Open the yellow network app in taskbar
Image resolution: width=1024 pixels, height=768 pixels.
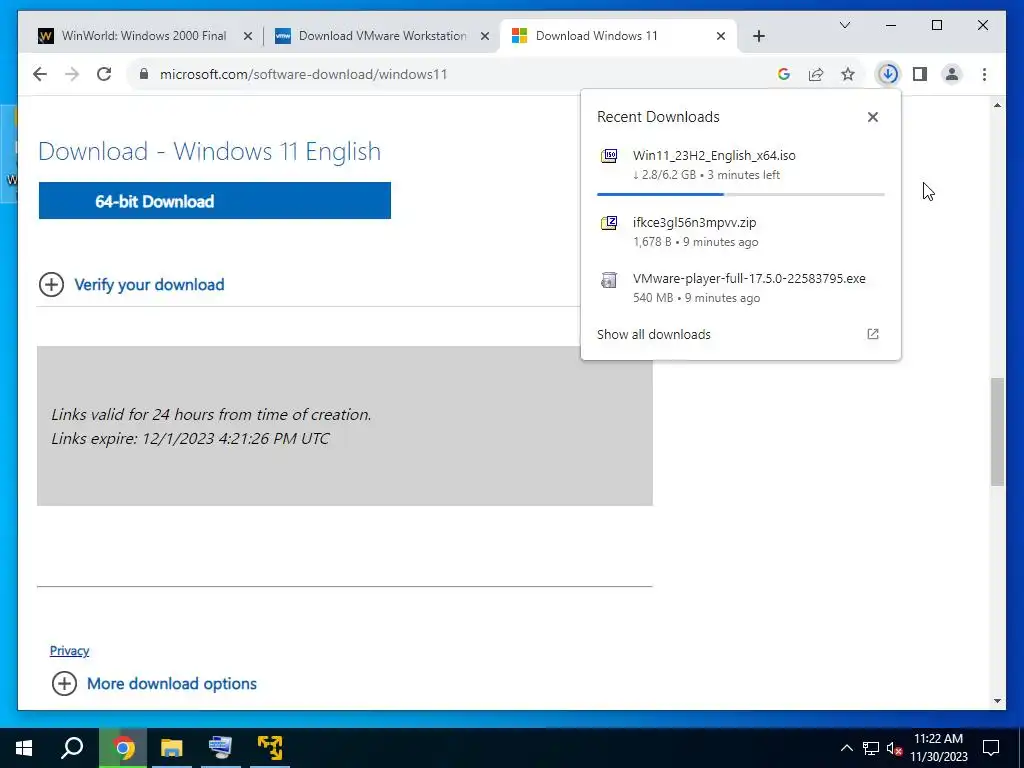coord(270,748)
